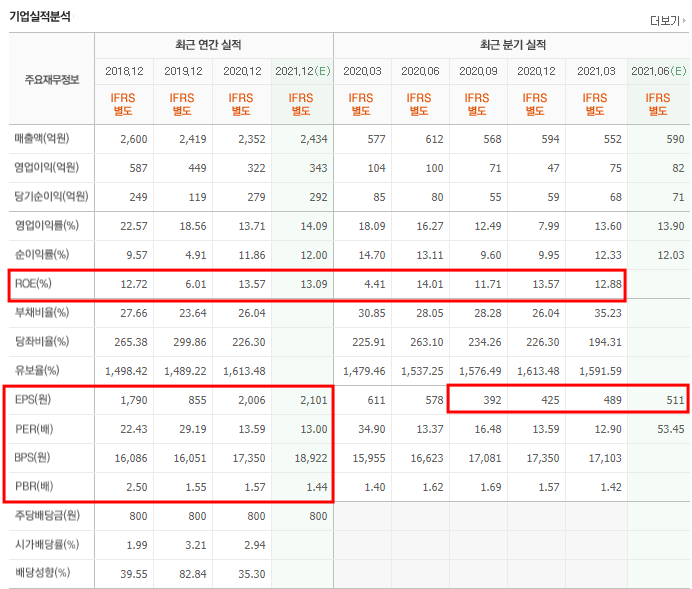The image size is (692, 589).
Task: Click the 2021.03 quarterly column header
Action: (596, 71)
